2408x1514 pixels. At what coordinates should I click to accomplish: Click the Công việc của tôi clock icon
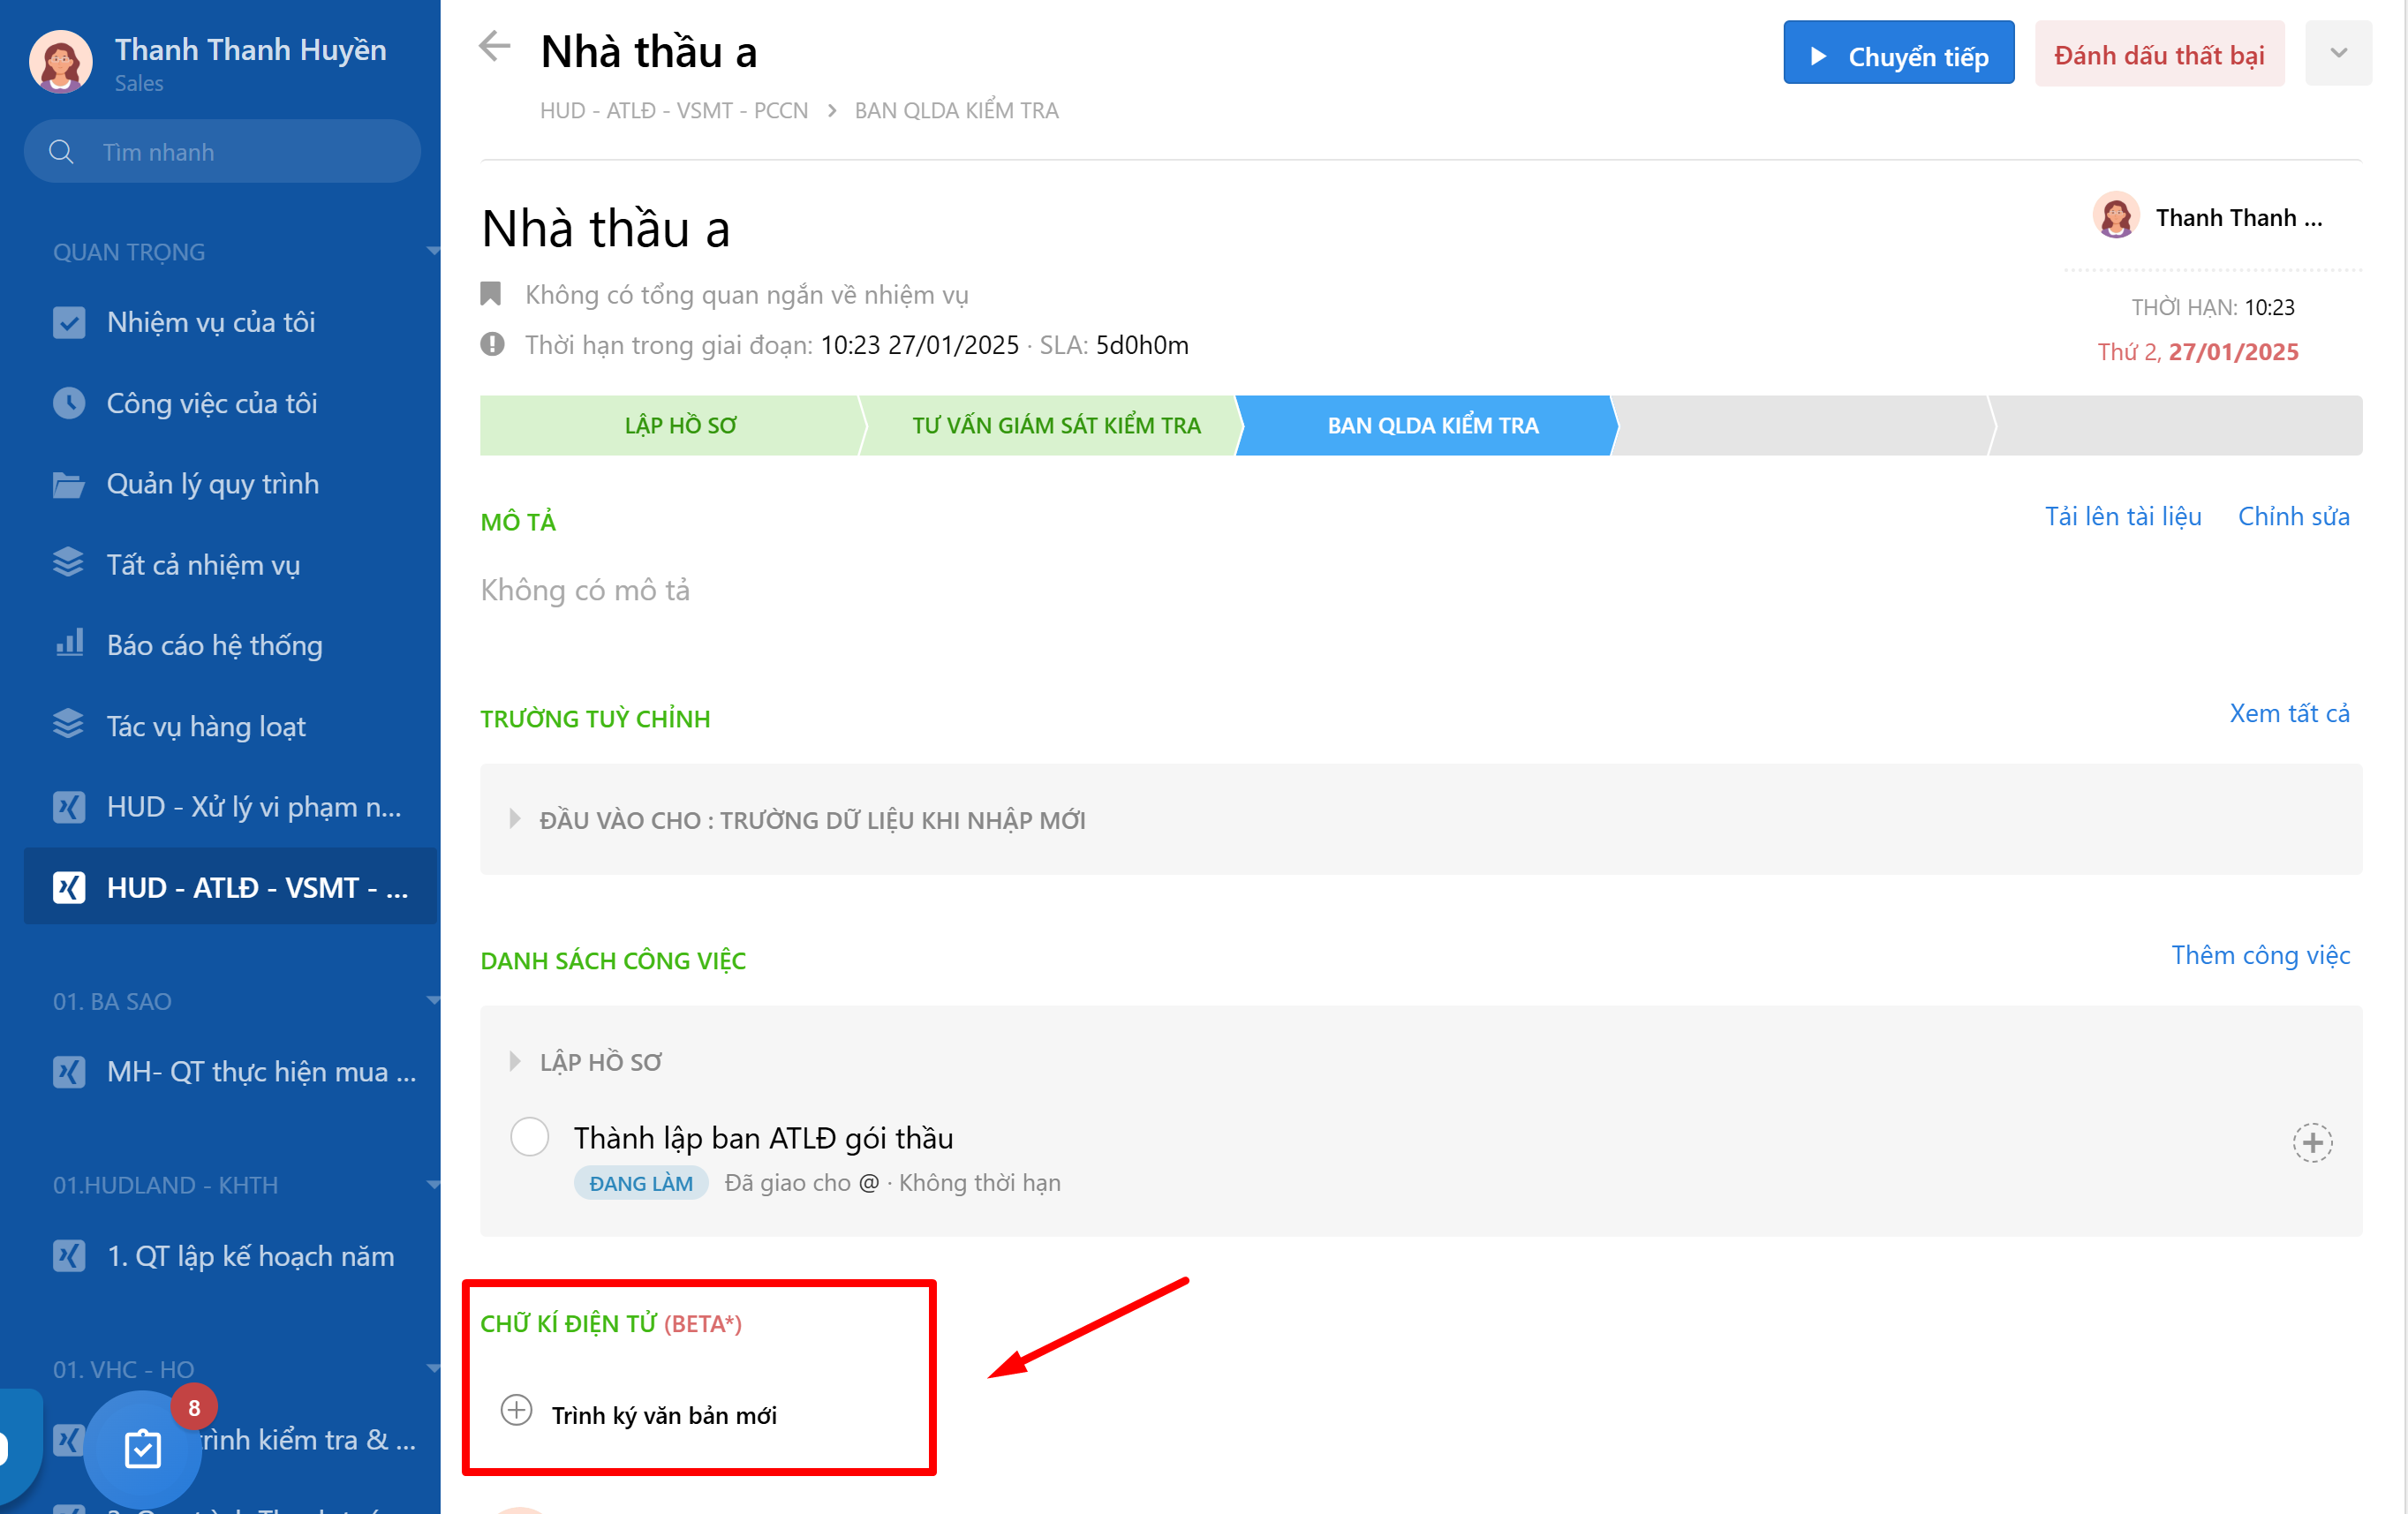point(69,403)
